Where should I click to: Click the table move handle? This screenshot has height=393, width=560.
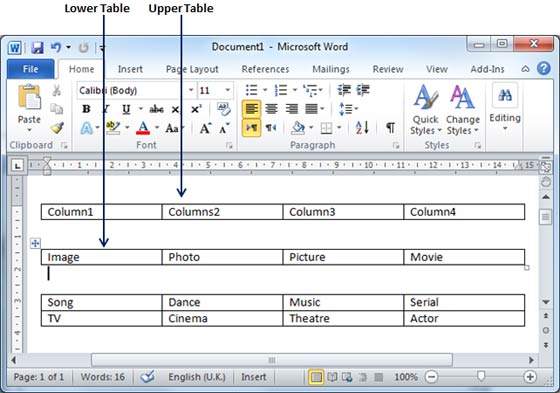[x=35, y=243]
